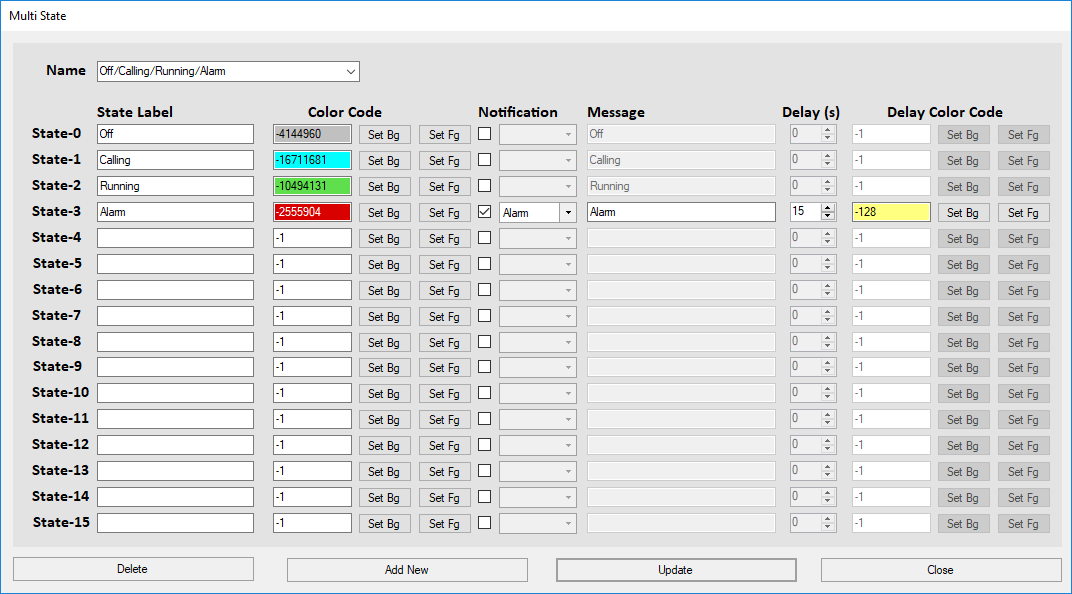Viewport: 1072px width, 594px height.
Task: Click the Add New button
Action: [407, 569]
